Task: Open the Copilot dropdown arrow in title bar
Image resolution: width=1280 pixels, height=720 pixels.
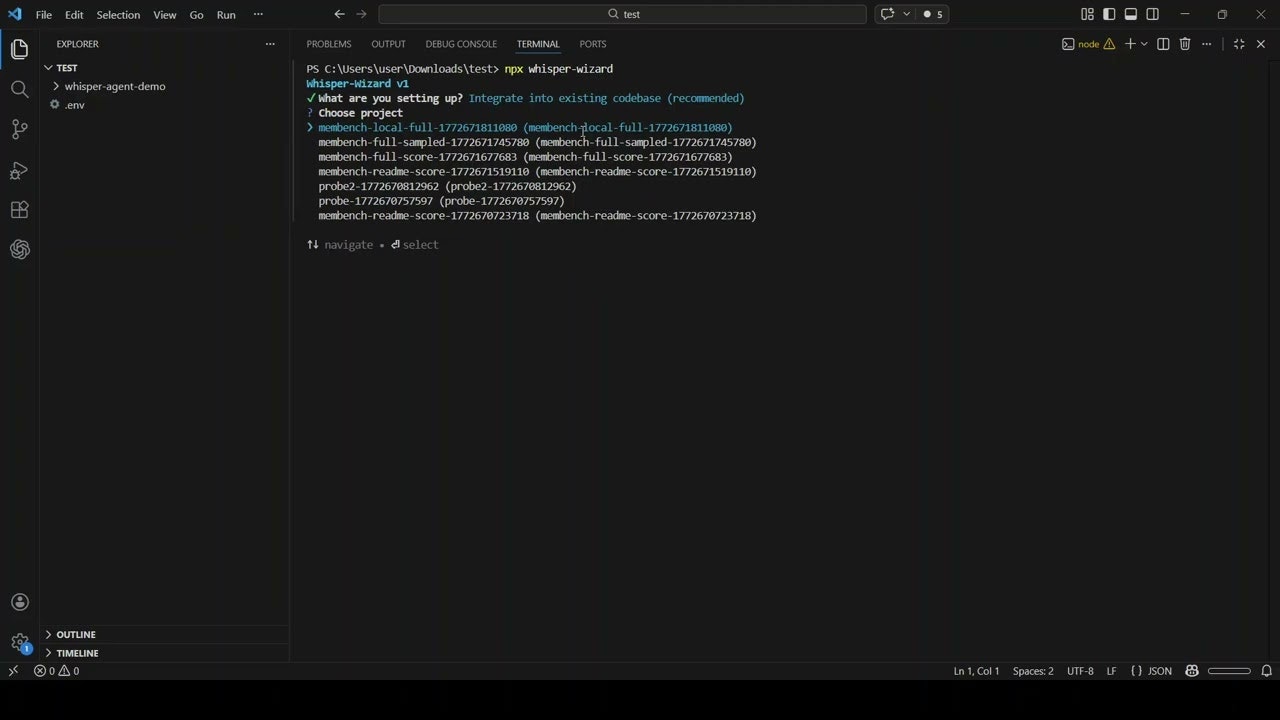Action: pos(906,14)
